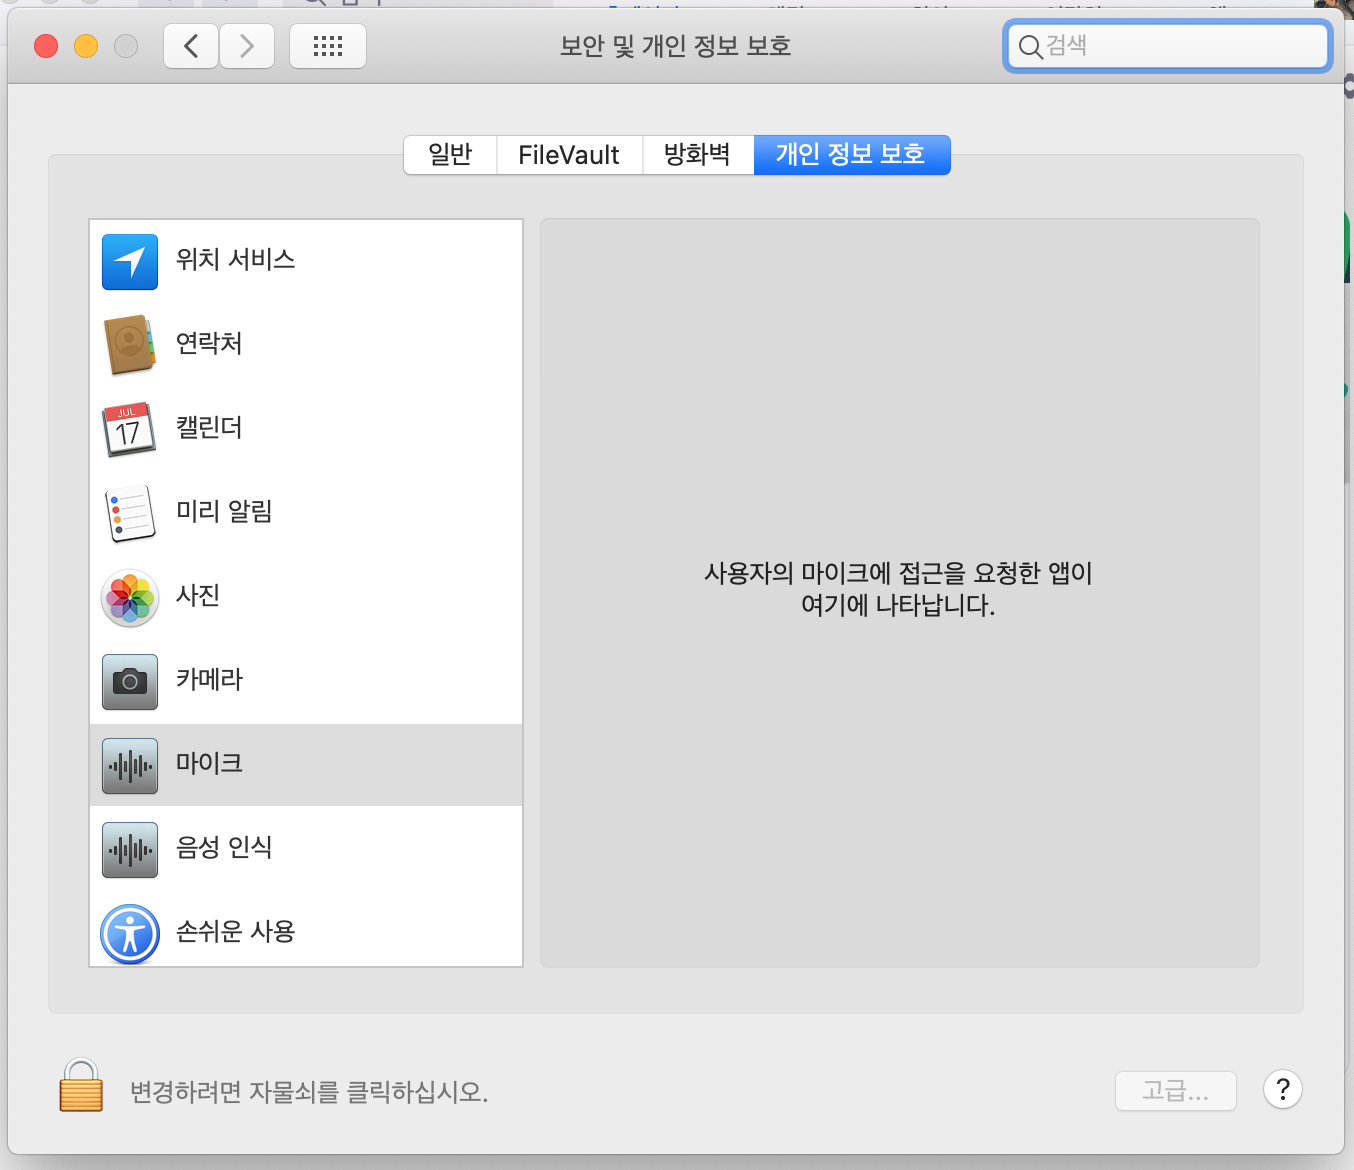The image size is (1354, 1170).
Task: Go forward with the right arrow button
Action: point(247,46)
